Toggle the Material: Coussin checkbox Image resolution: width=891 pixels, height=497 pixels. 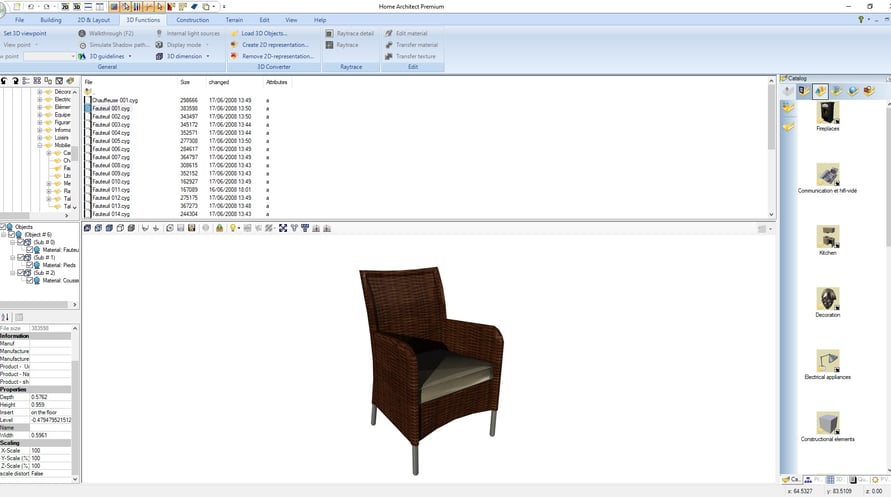(30, 281)
